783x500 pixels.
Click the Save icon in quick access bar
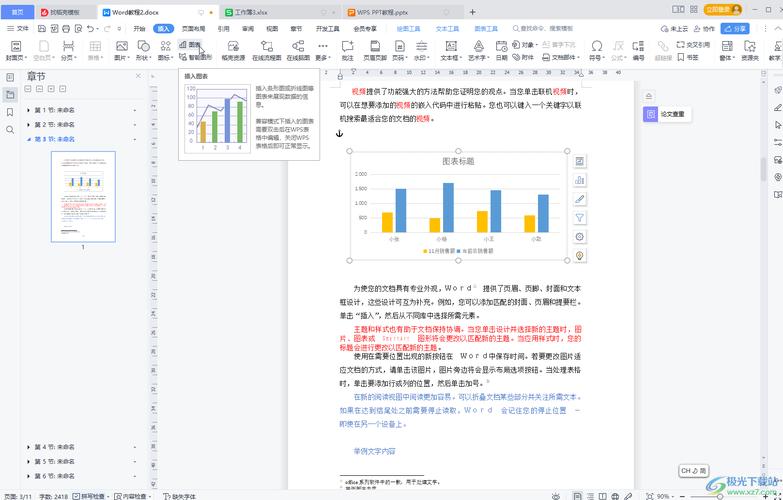click(42, 29)
